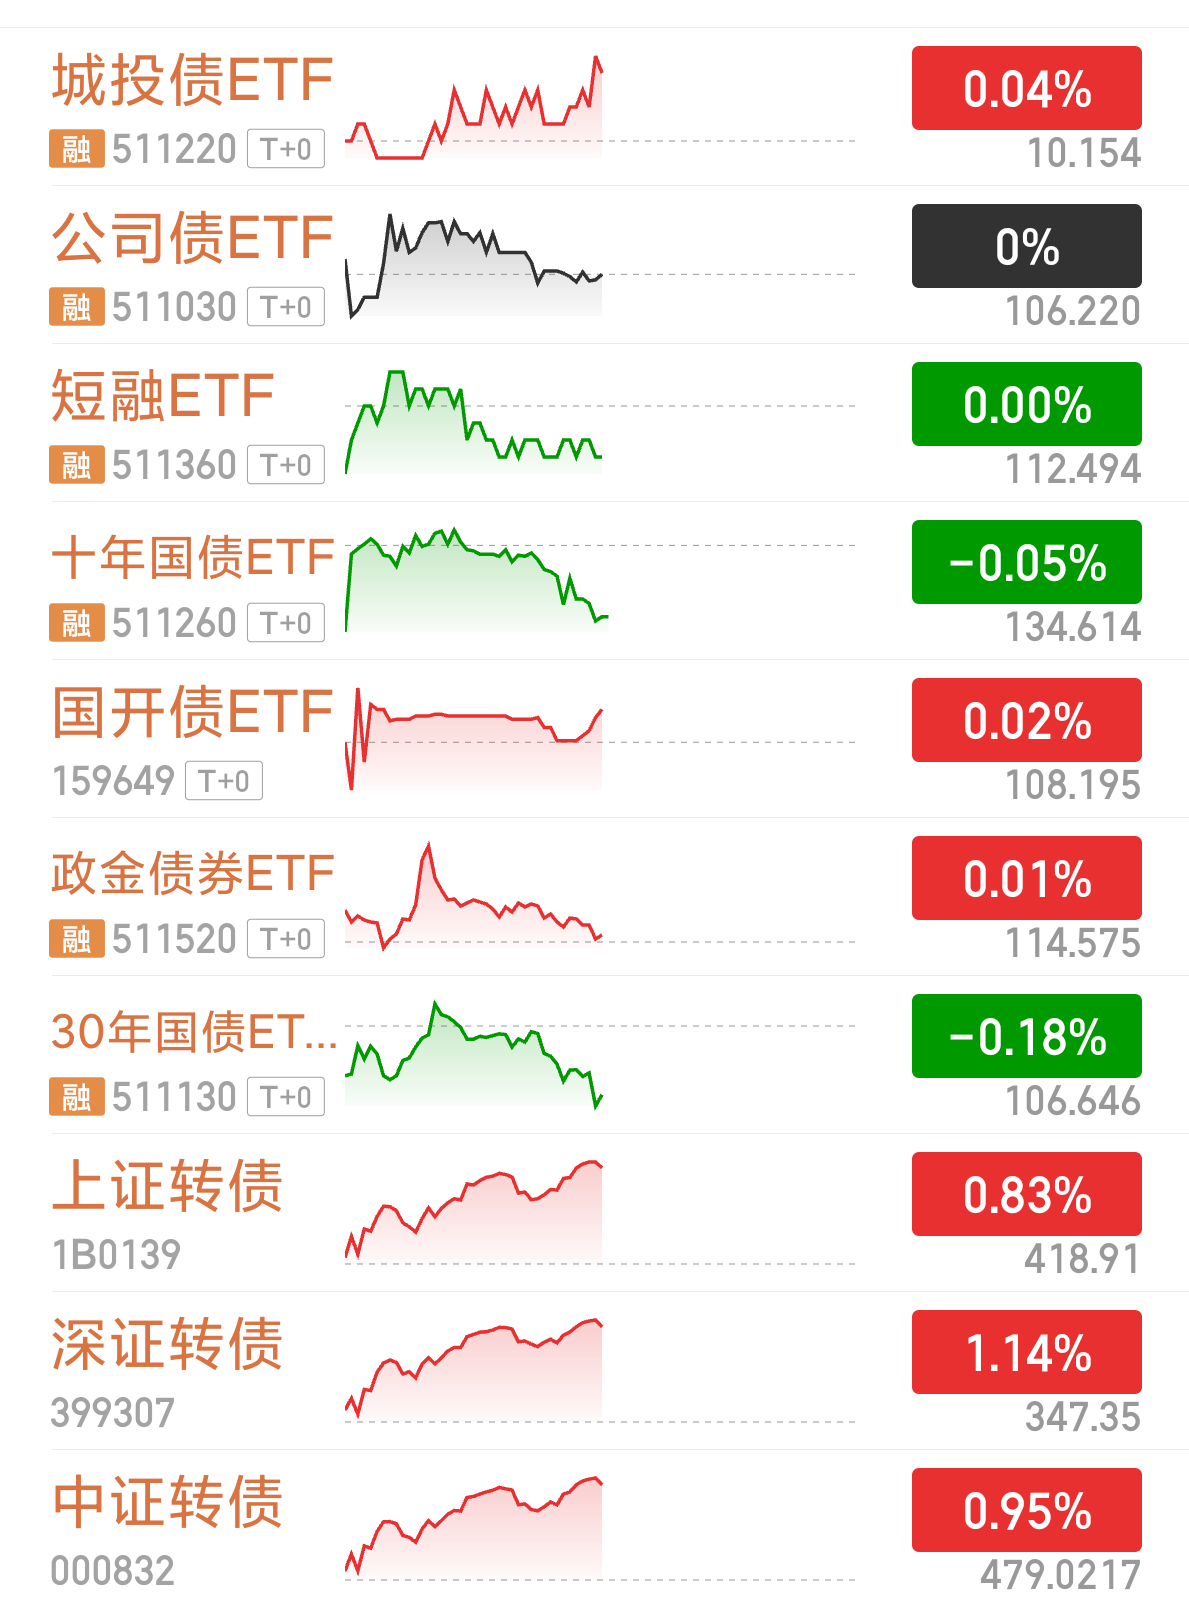Click the 融 icon beside 511360
The image size is (1189, 1609).
pos(77,465)
